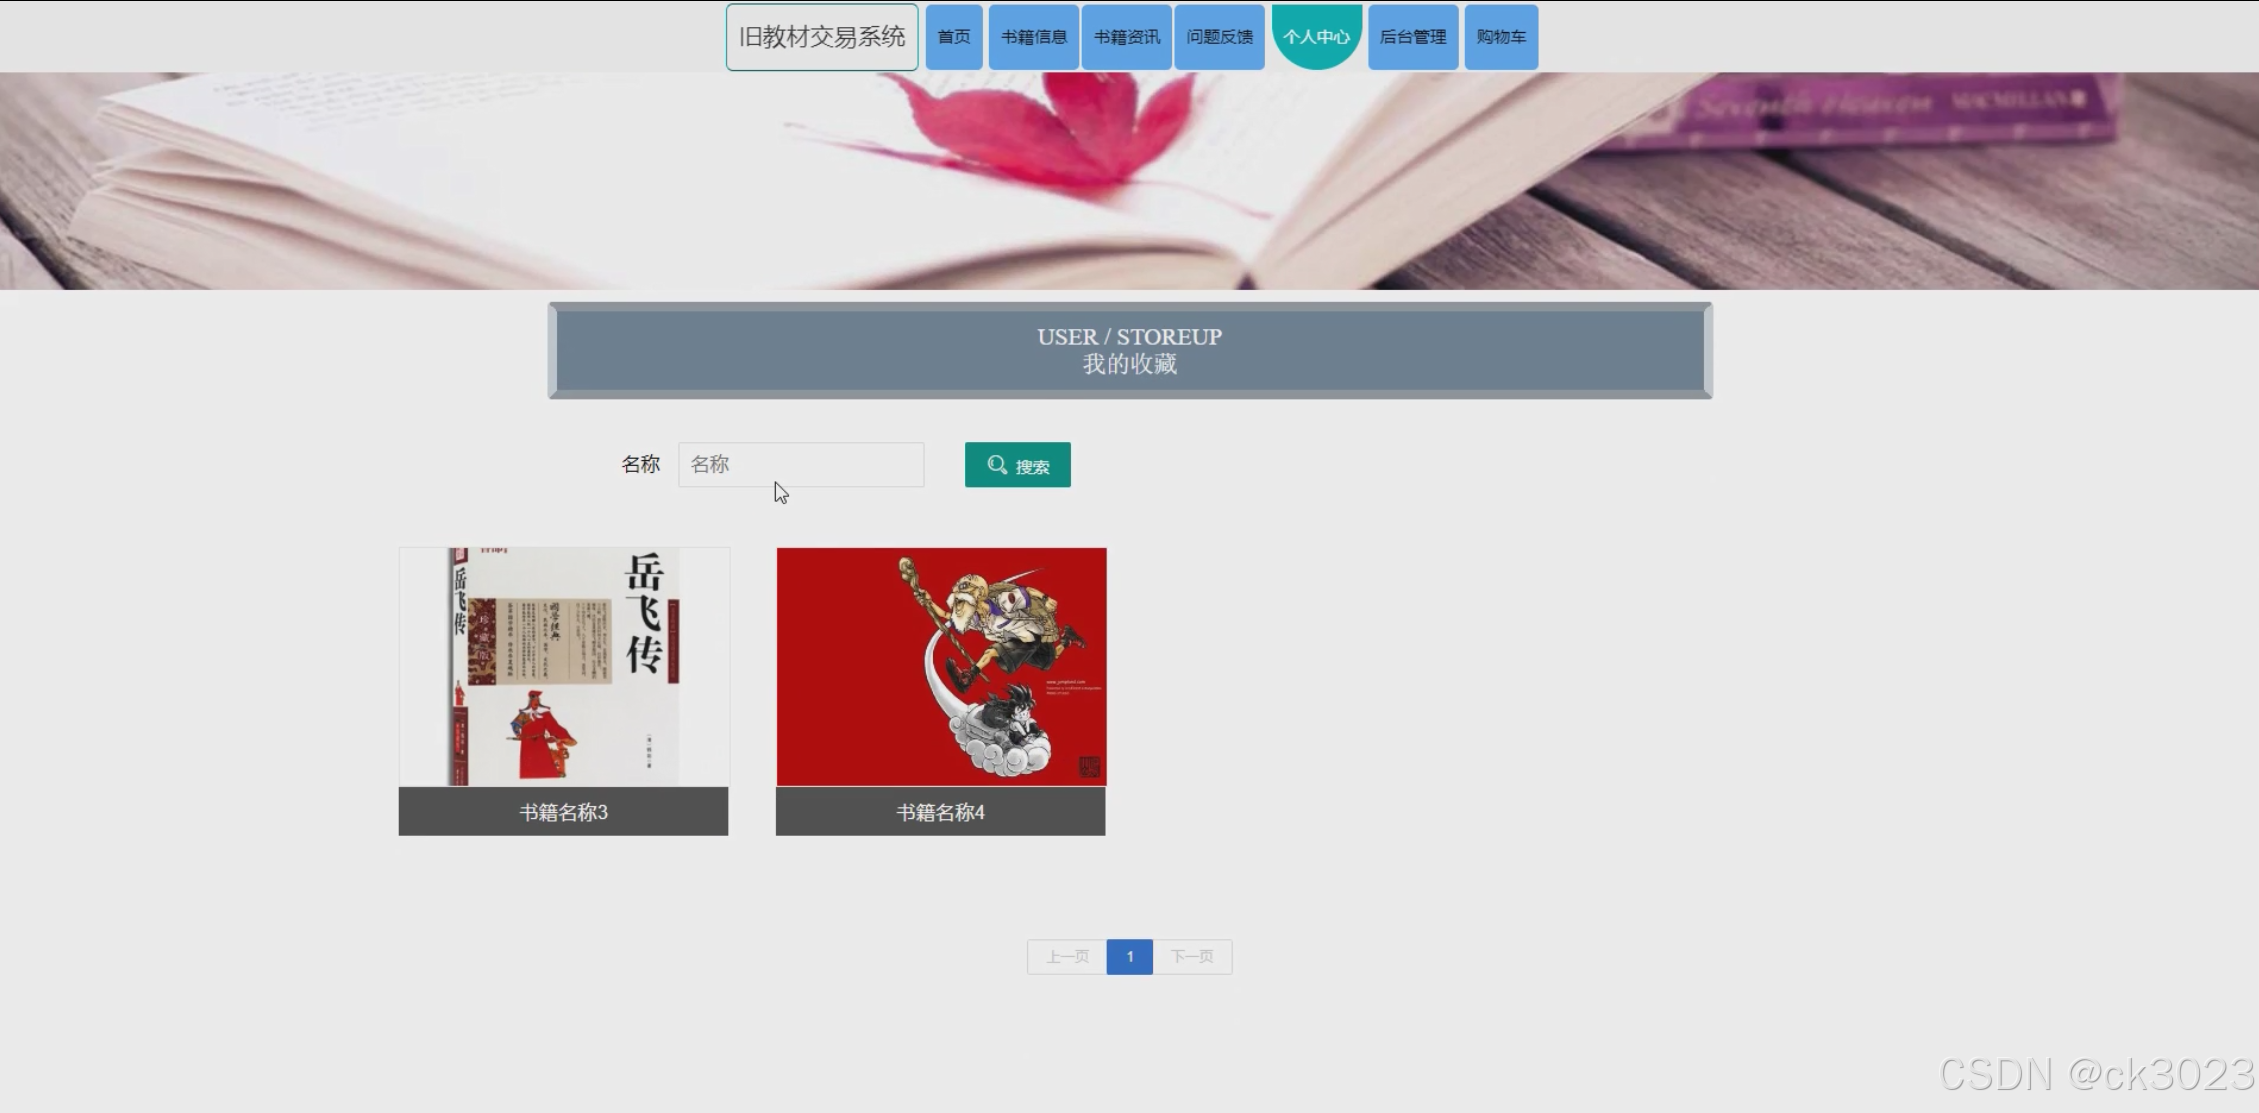Screen dimensions: 2259x1113
Task: Click the 我的收藏 header banner
Action: [1129, 350]
